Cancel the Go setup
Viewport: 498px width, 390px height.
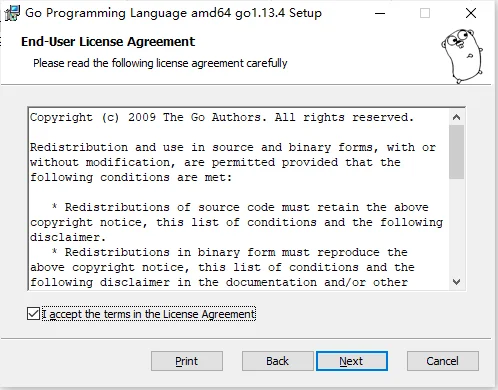click(443, 361)
